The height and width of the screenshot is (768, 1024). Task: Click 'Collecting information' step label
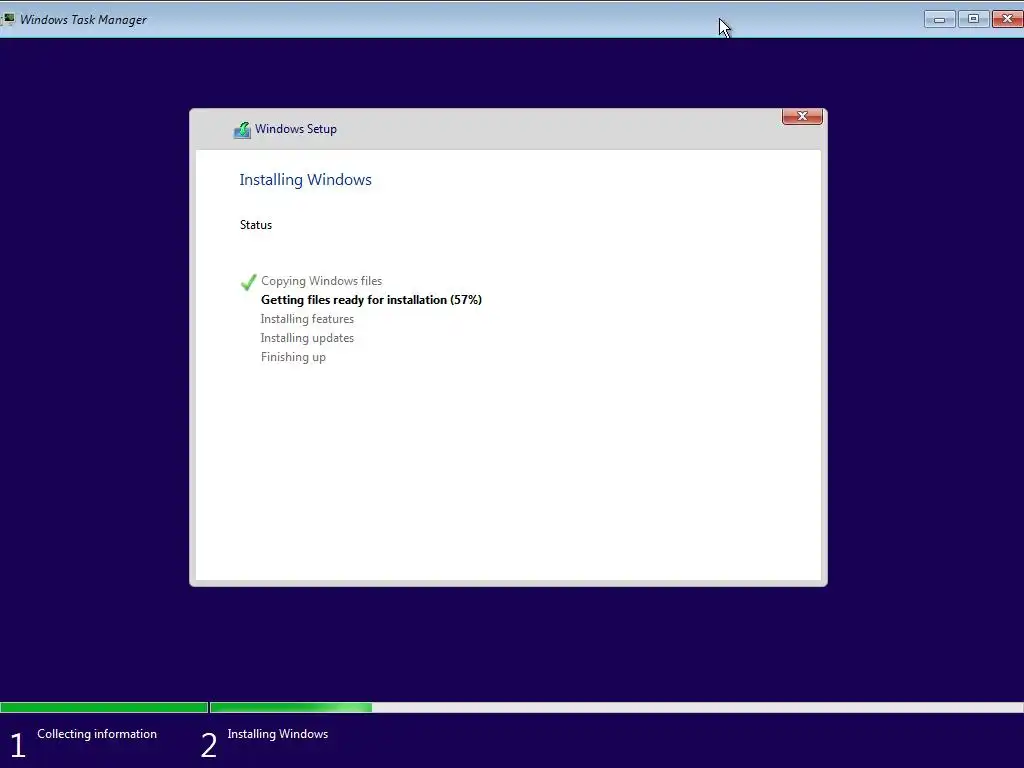pos(97,734)
